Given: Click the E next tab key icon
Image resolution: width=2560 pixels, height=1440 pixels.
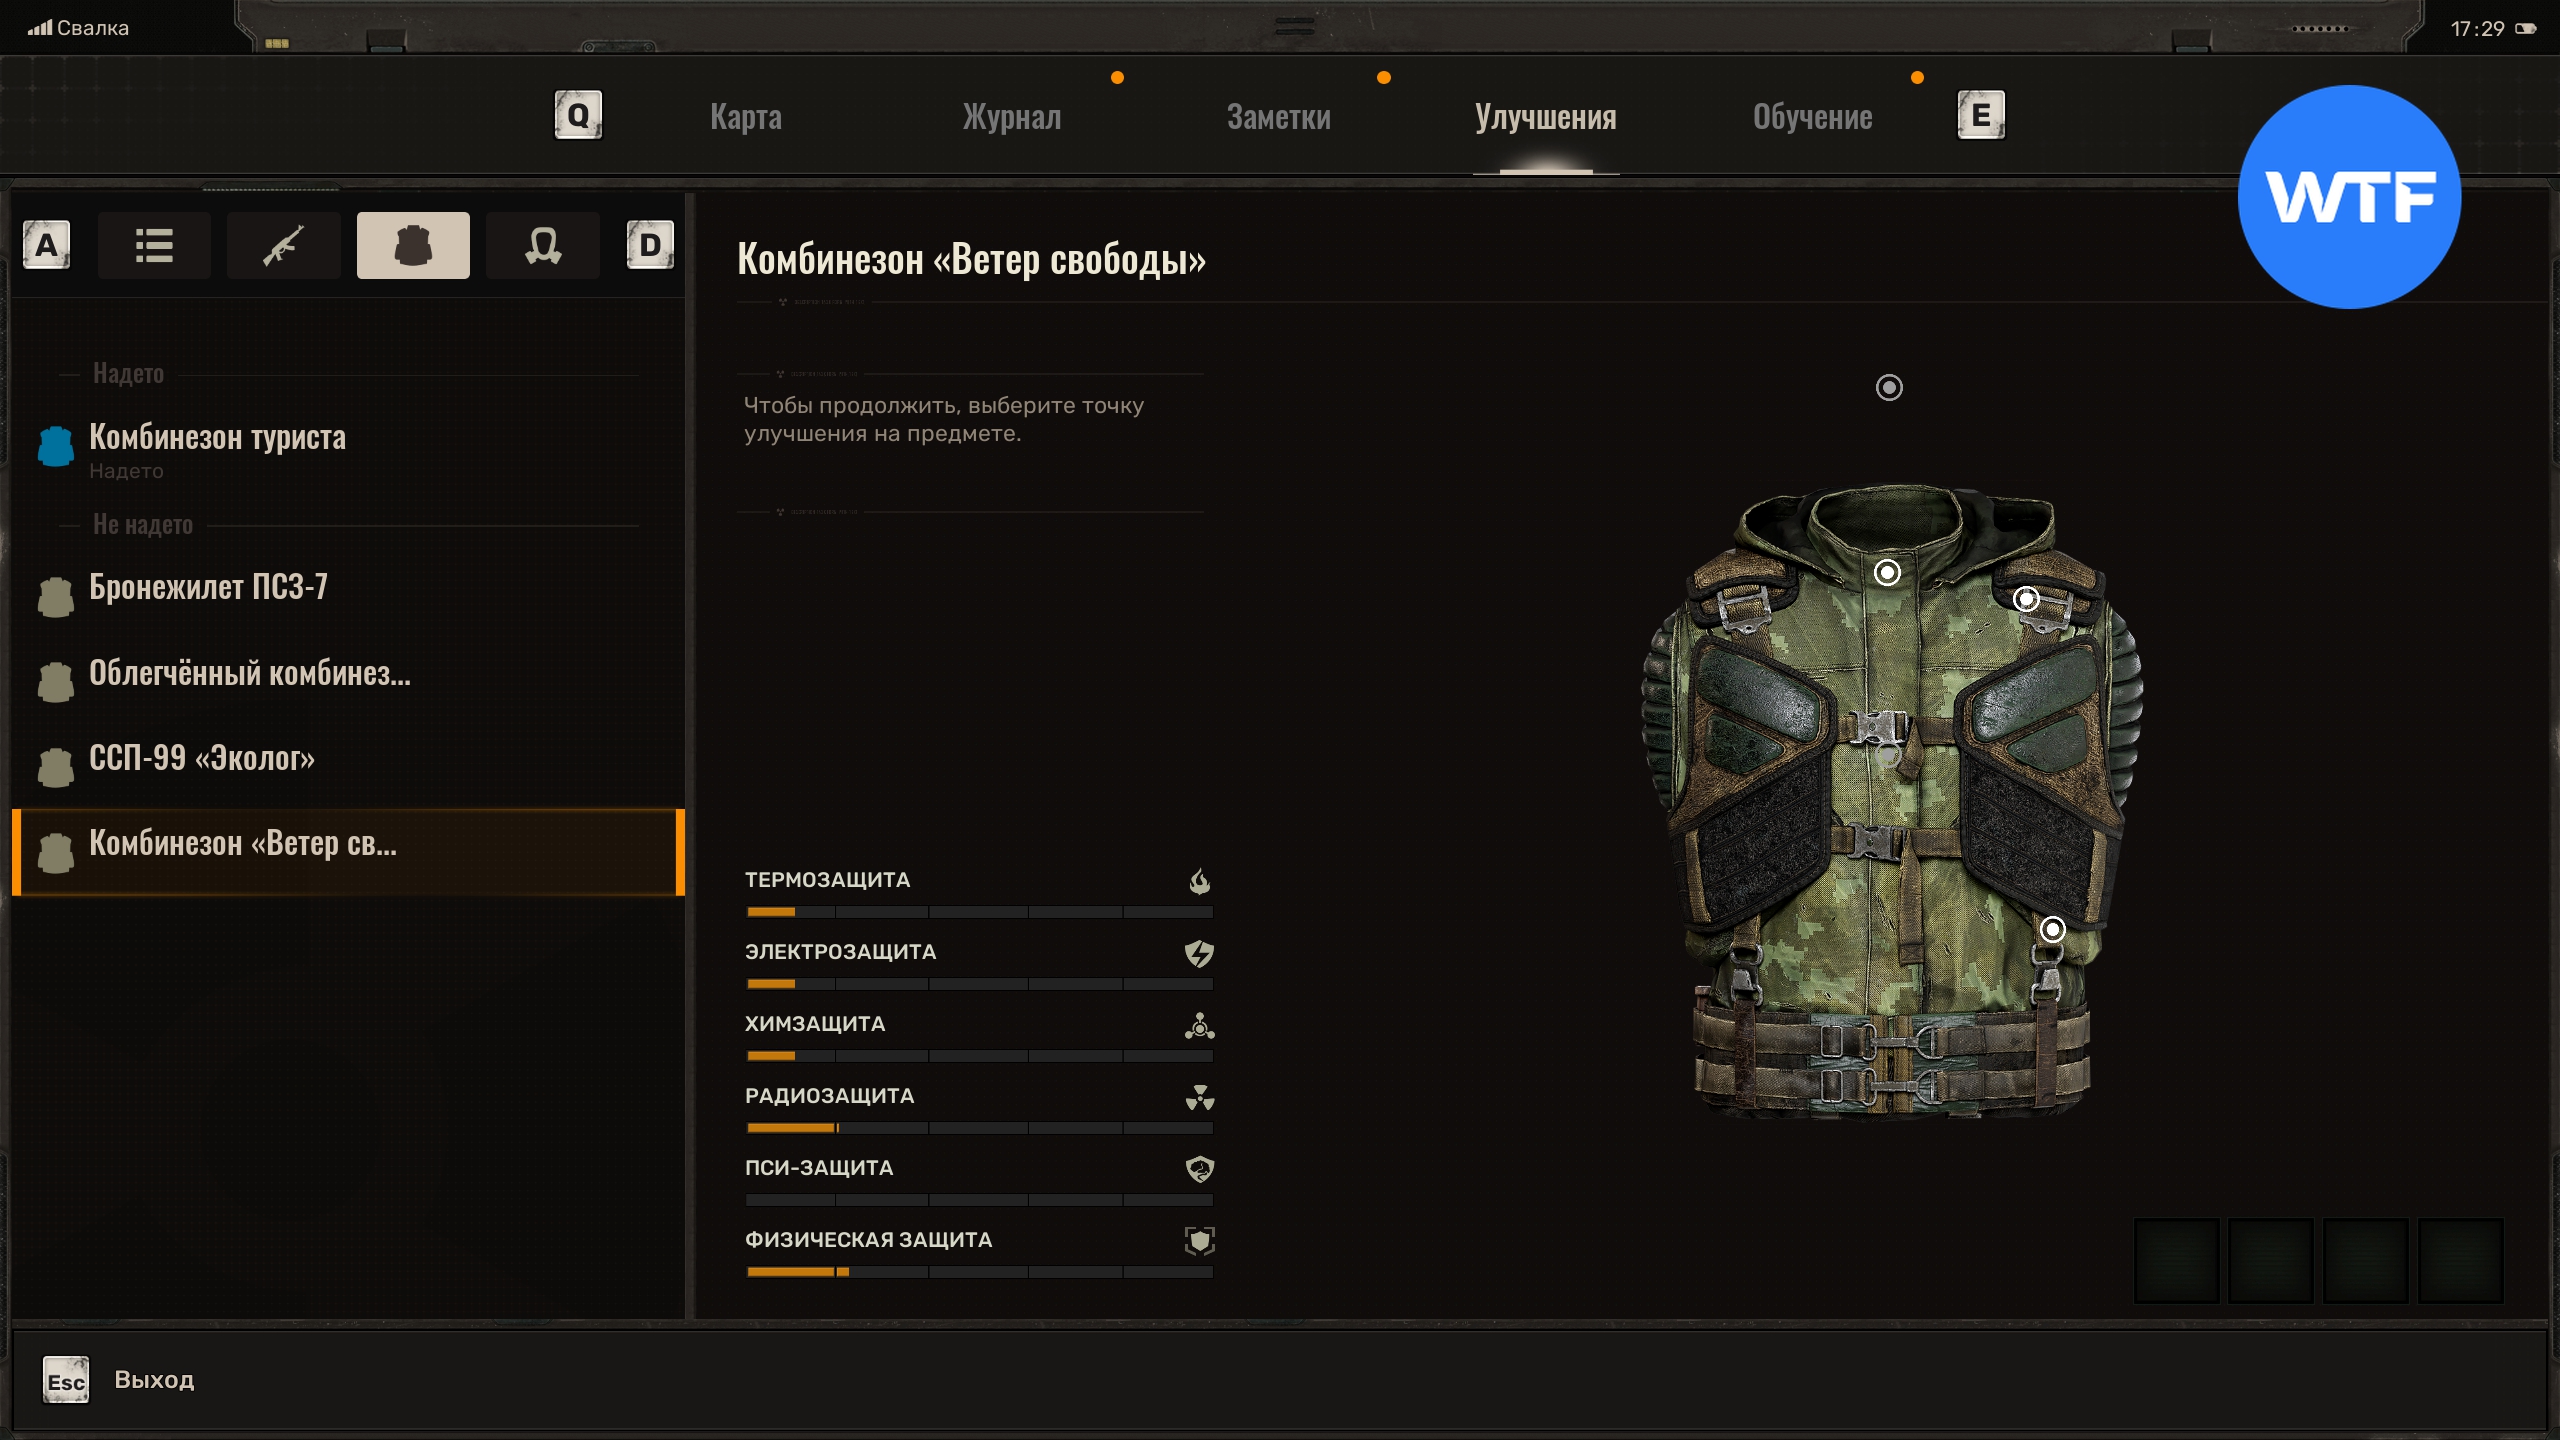Looking at the screenshot, I should click(x=1980, y=116).
